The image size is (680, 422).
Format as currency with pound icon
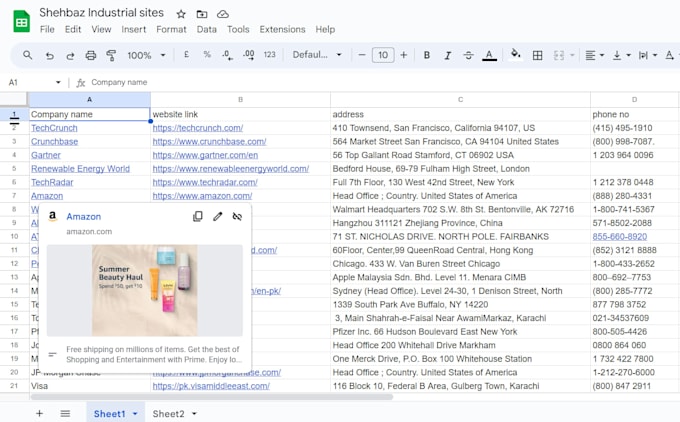(x=186, y=55)
